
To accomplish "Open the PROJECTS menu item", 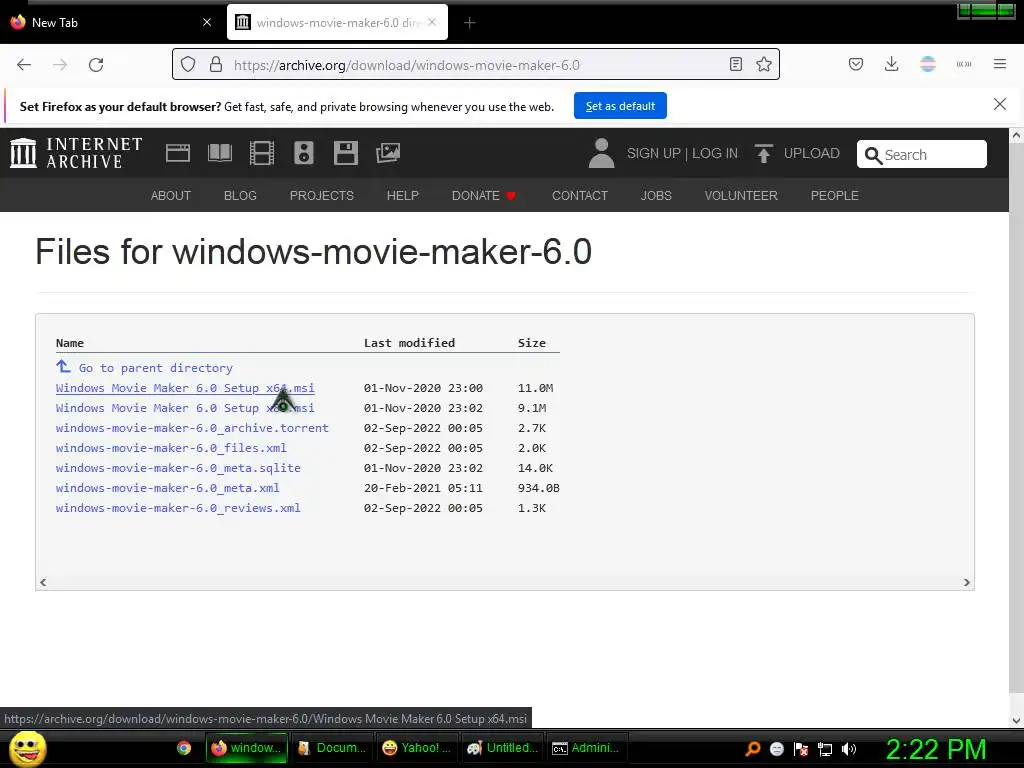I will (x=322, y=195).
